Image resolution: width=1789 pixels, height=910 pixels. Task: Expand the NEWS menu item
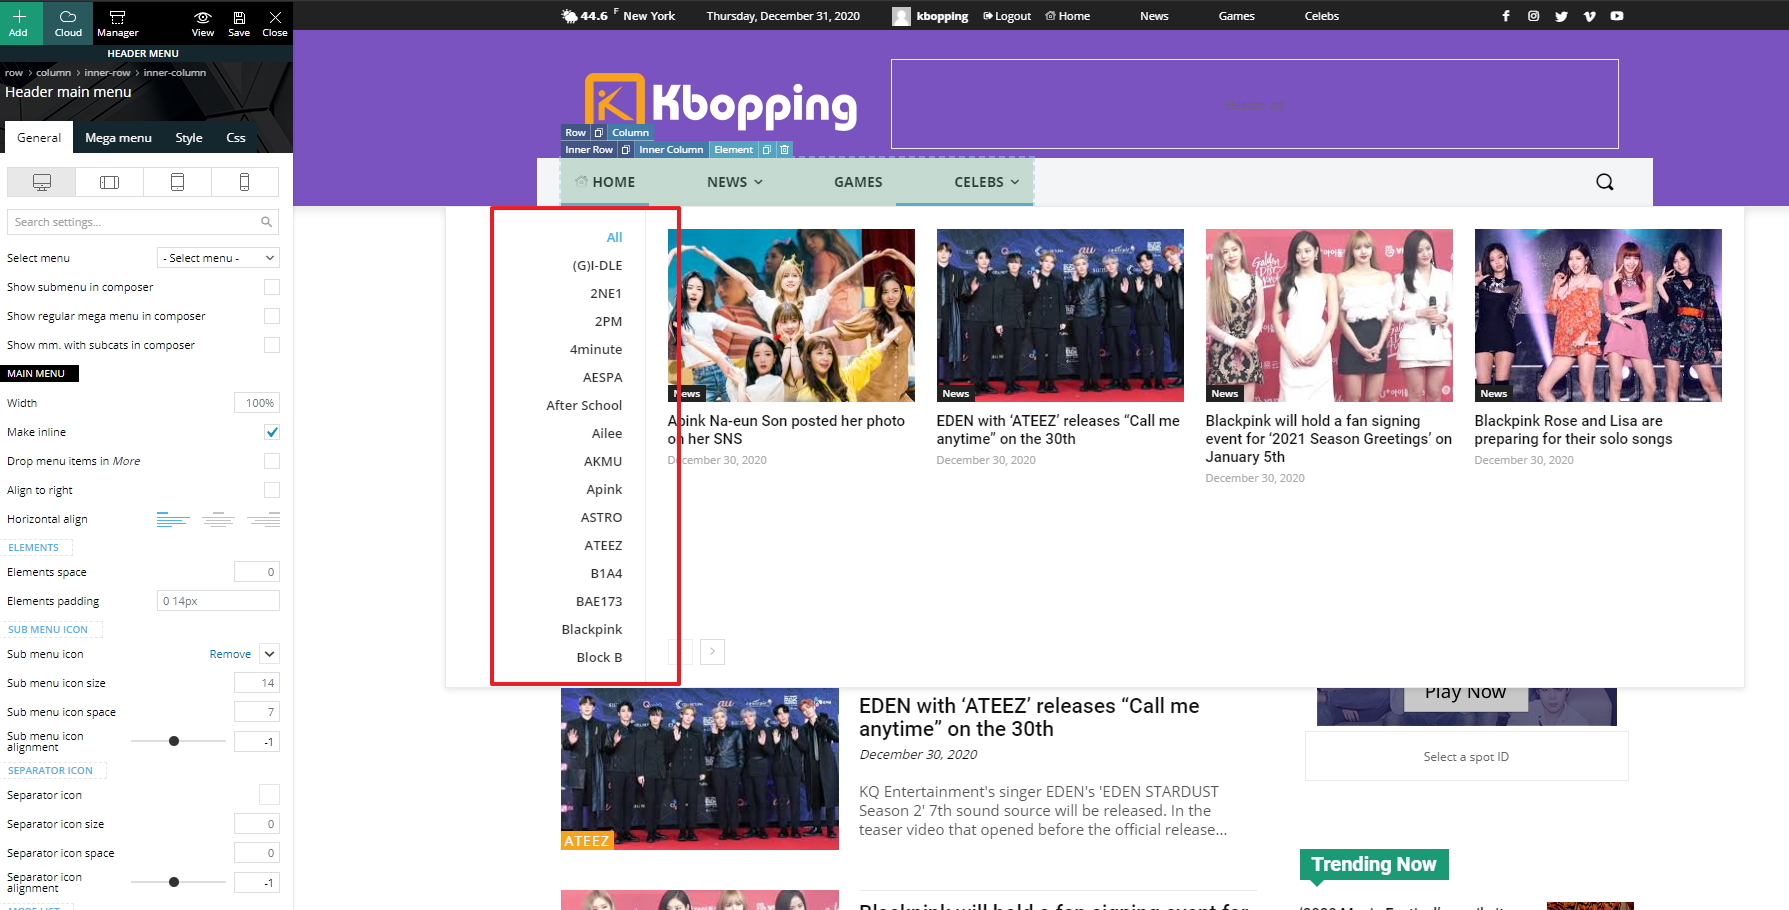(x=735, y=182)
